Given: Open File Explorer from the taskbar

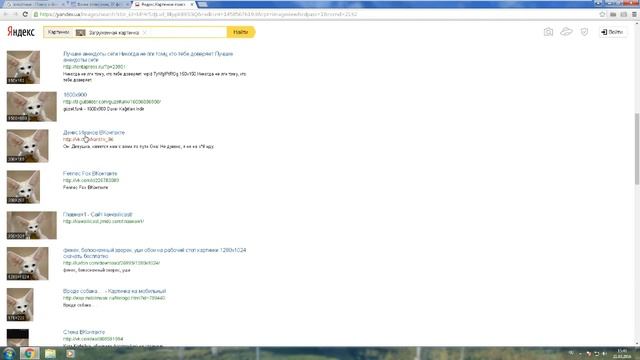Looking at the screenshot, I should pyautogui.click(x=50, y=353).
